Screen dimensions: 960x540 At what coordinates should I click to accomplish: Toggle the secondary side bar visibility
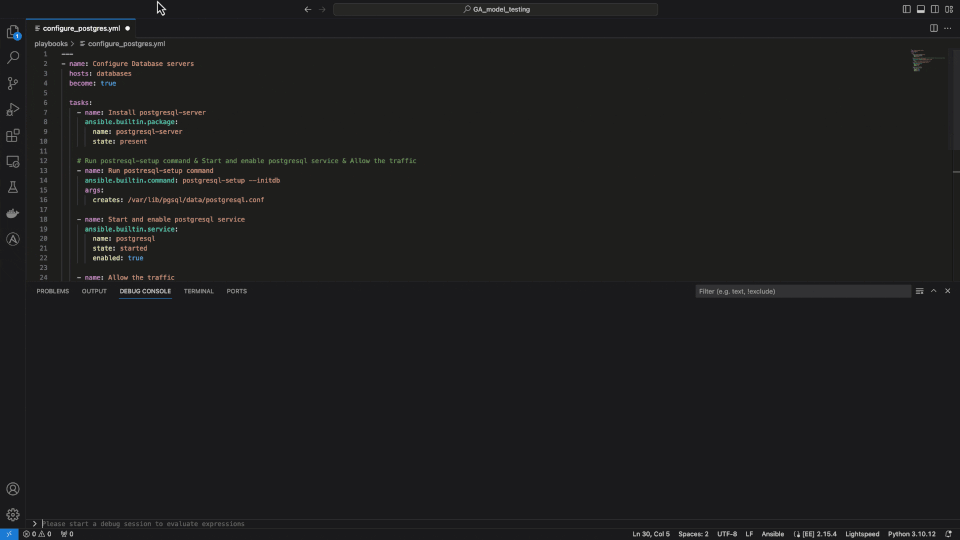tap(935, 9)
